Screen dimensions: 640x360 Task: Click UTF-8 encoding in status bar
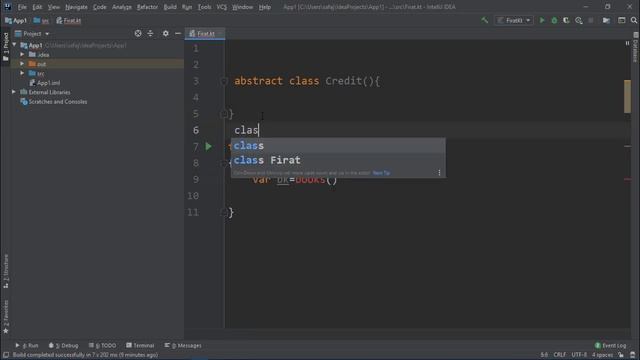579,355
